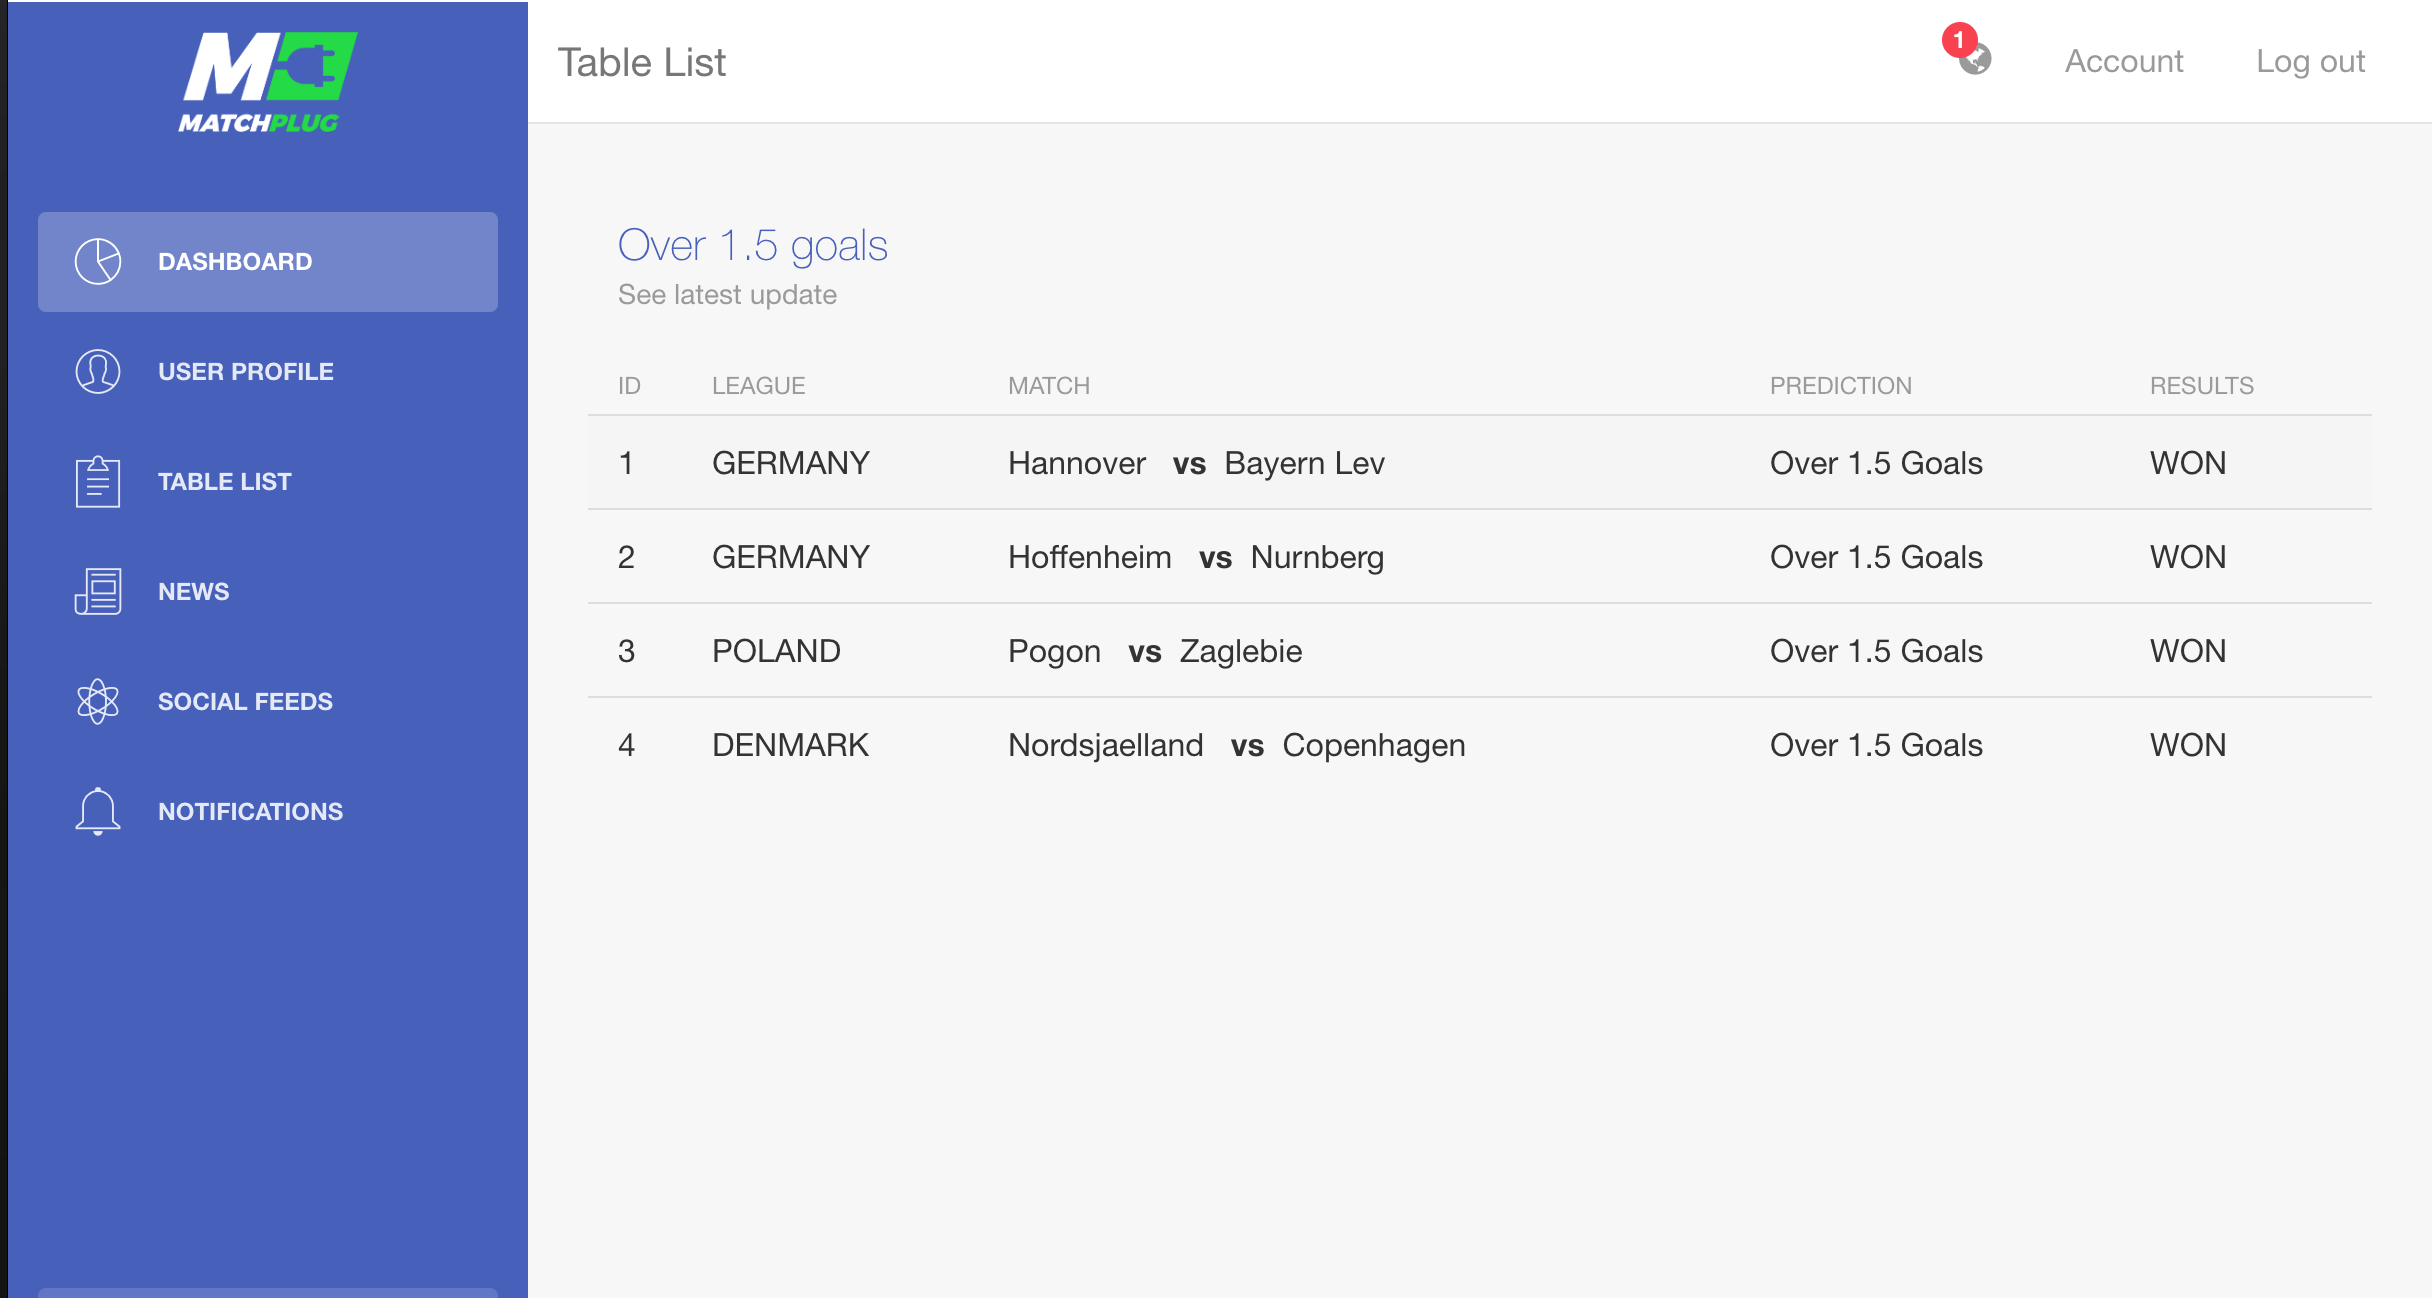Click the Notifications bell icon
The image size is (2432, 1298).
coord(98,811)
